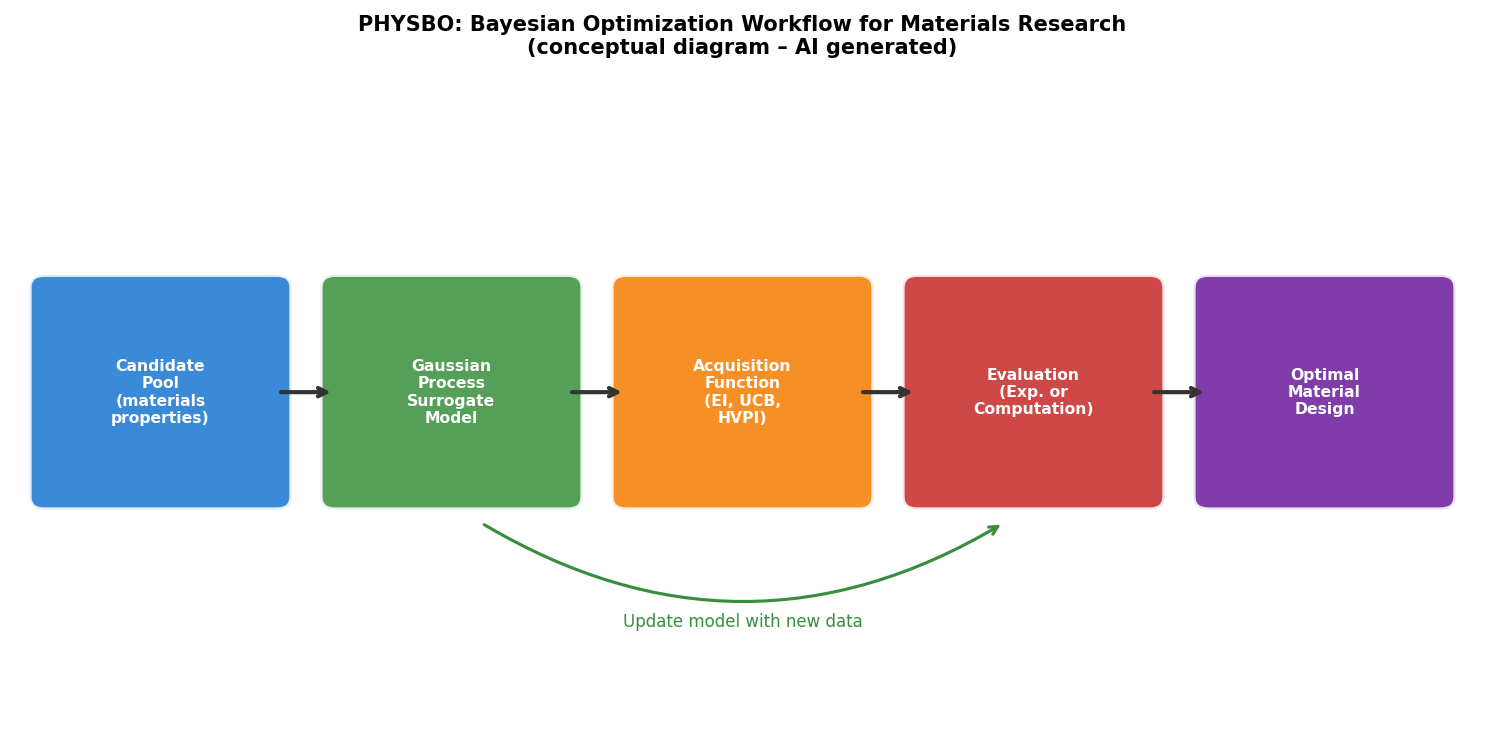Click the word 'Surrogate' in the green box
Viewport: 1485px width, 733px height.
point(451,401)
